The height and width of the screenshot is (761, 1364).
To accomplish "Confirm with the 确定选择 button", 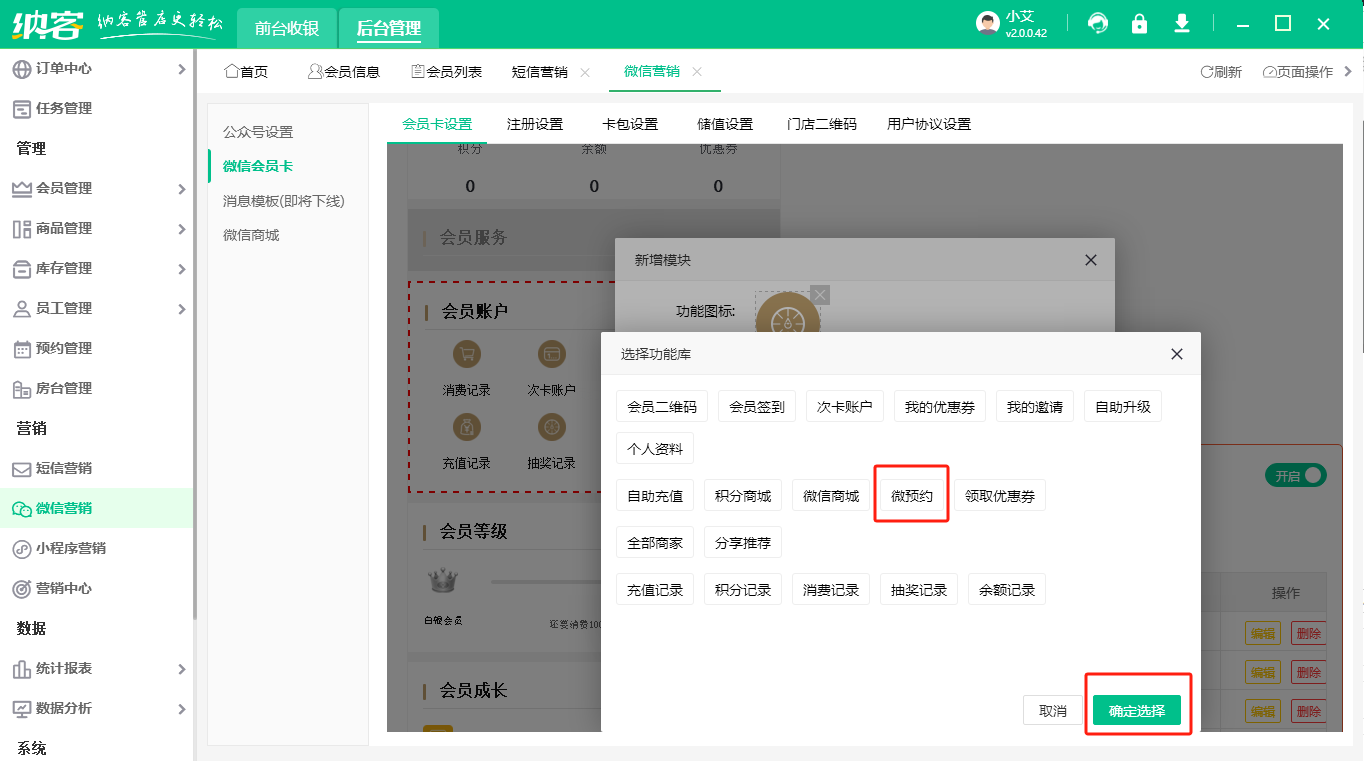I will [x=1137, y=711].
